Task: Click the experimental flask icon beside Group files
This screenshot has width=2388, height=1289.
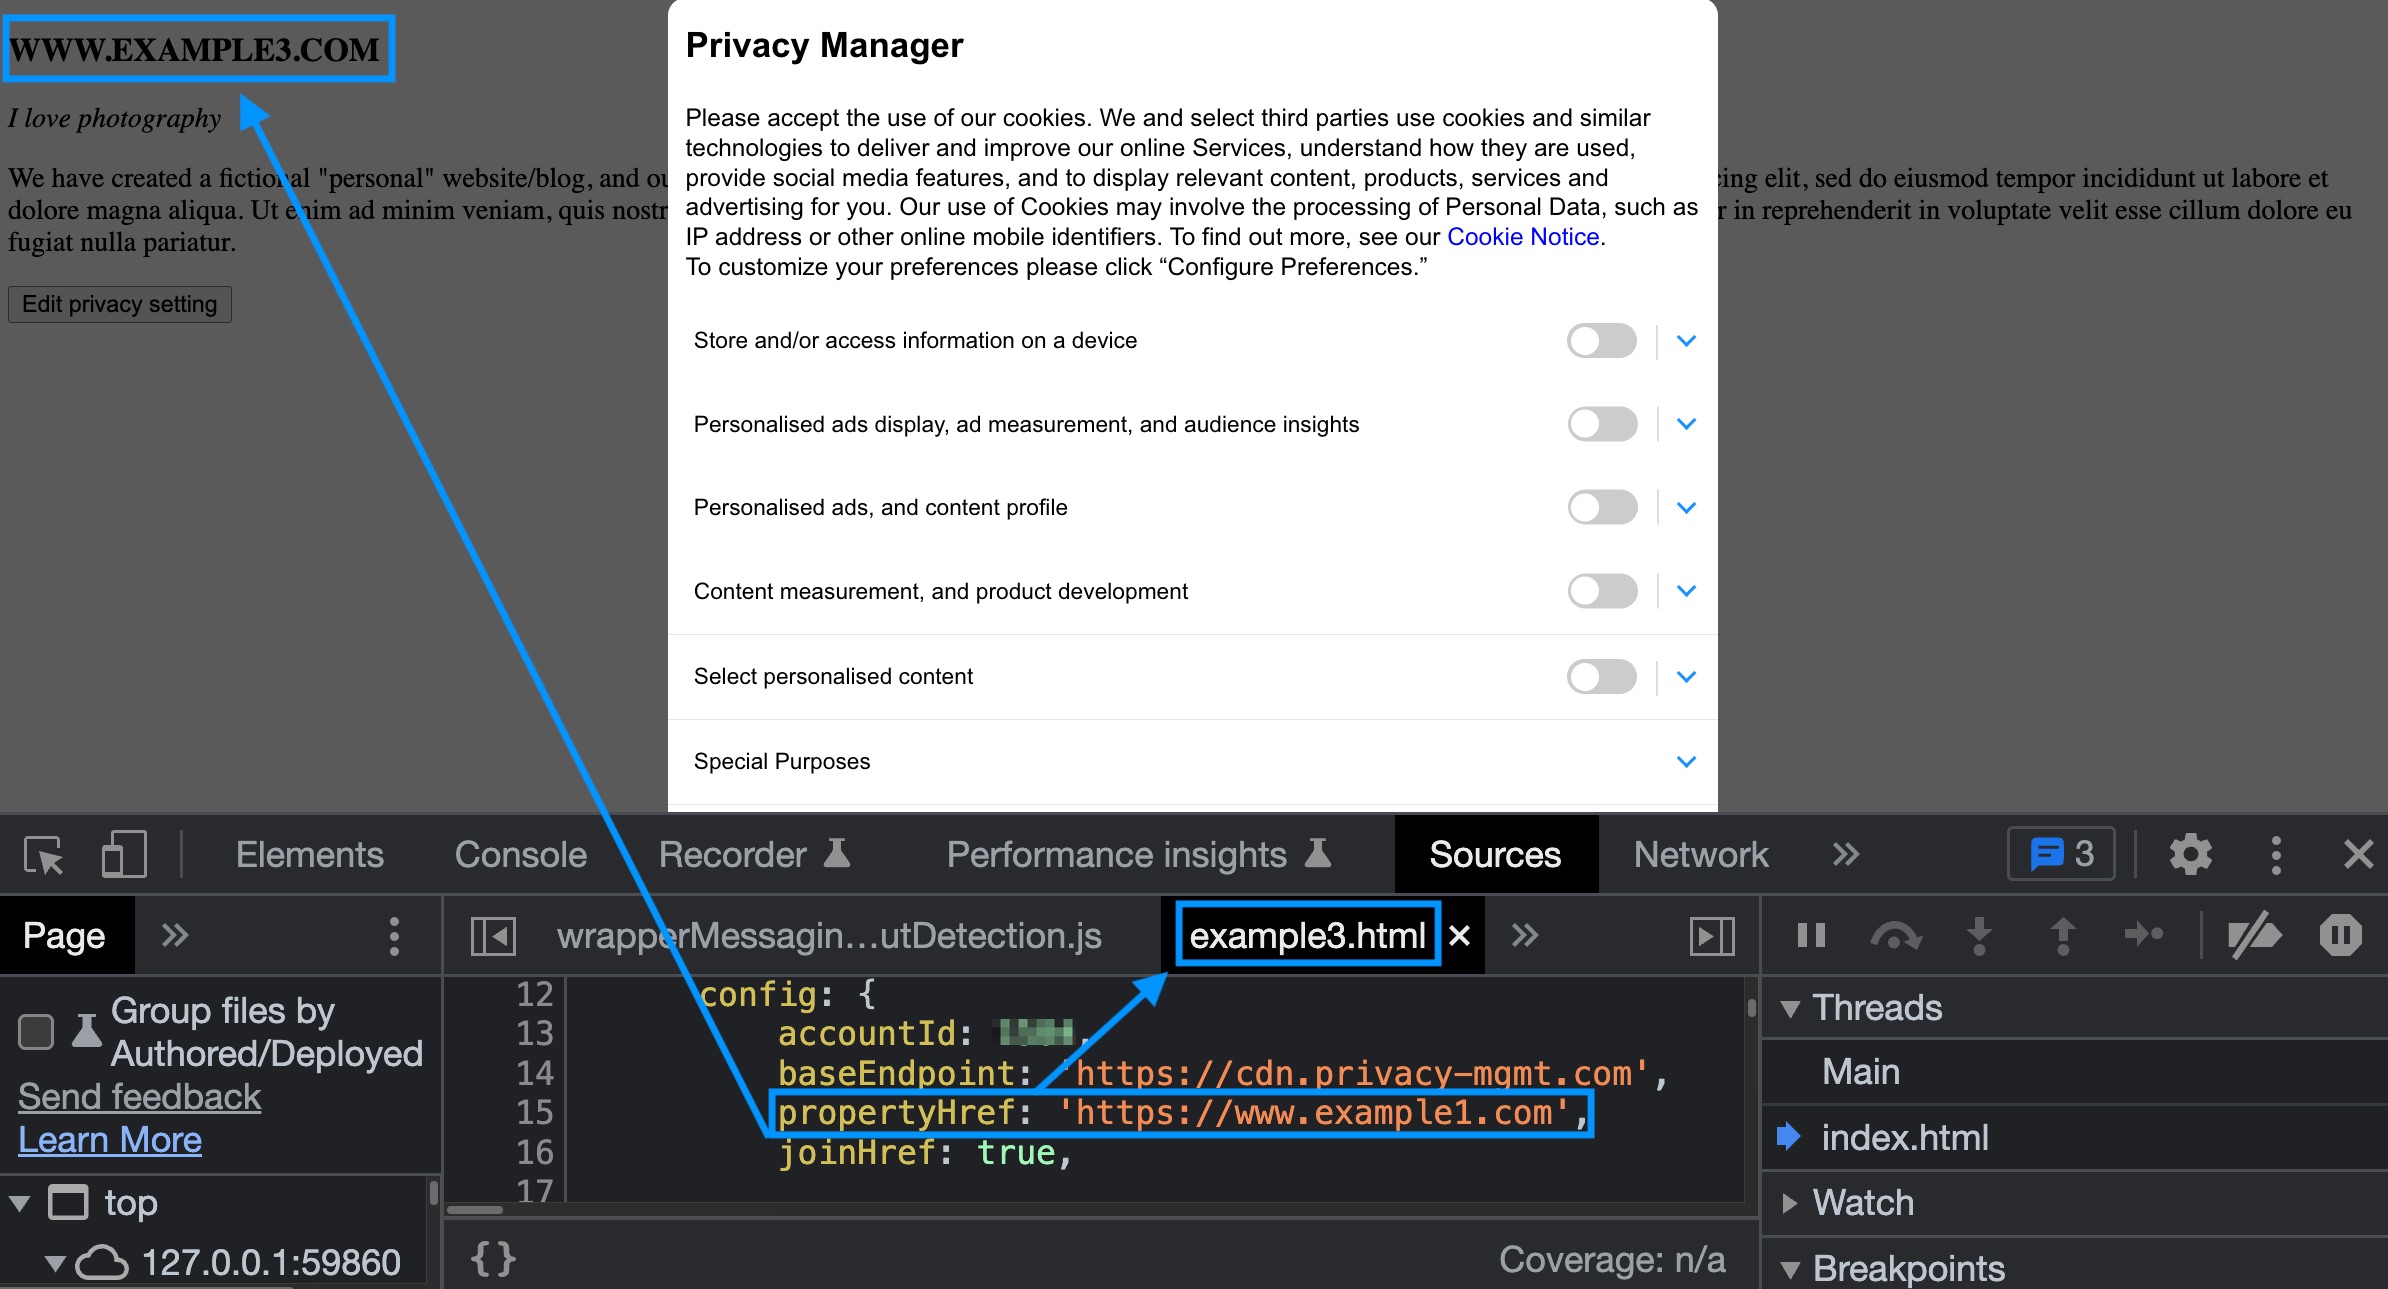Action: 87,1030
